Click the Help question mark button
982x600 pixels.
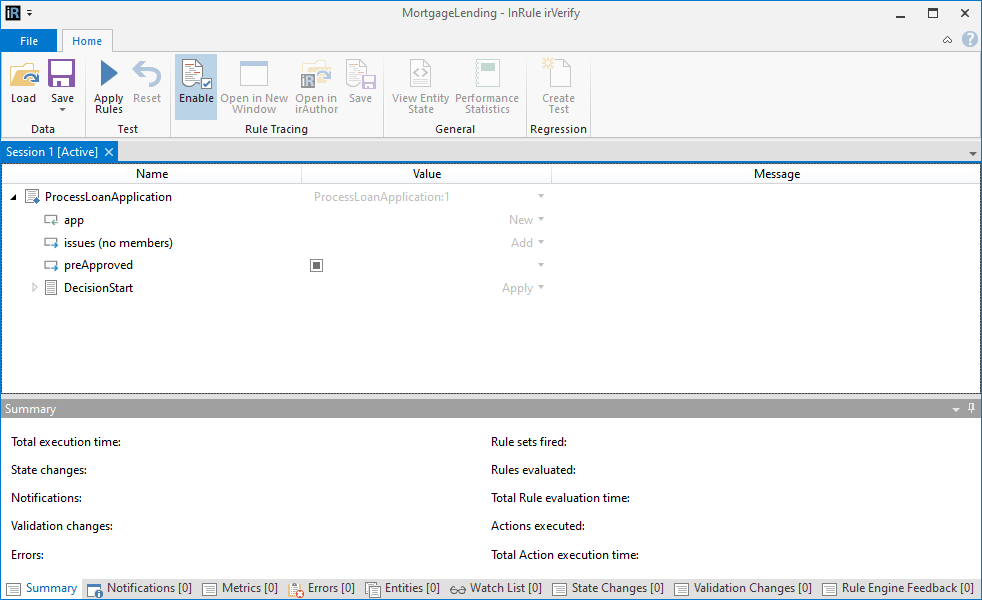click(969, 38)
